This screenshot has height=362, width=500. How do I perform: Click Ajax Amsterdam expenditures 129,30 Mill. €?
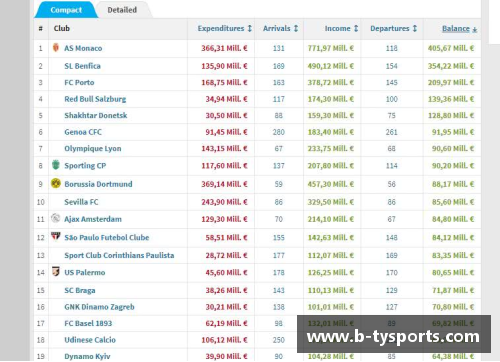pyautogui.click(x=224, y=219)
